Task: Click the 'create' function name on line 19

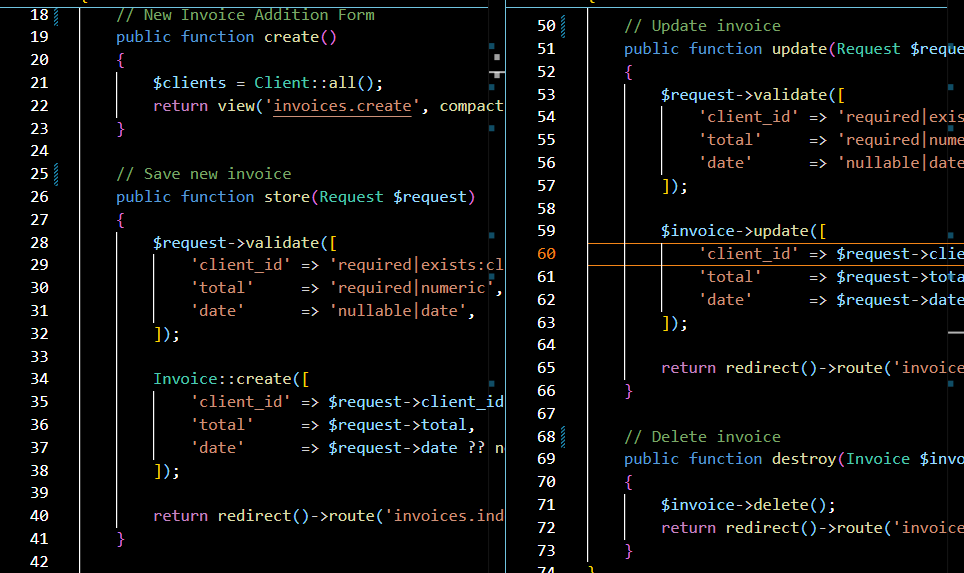Action: click(291, 37)
